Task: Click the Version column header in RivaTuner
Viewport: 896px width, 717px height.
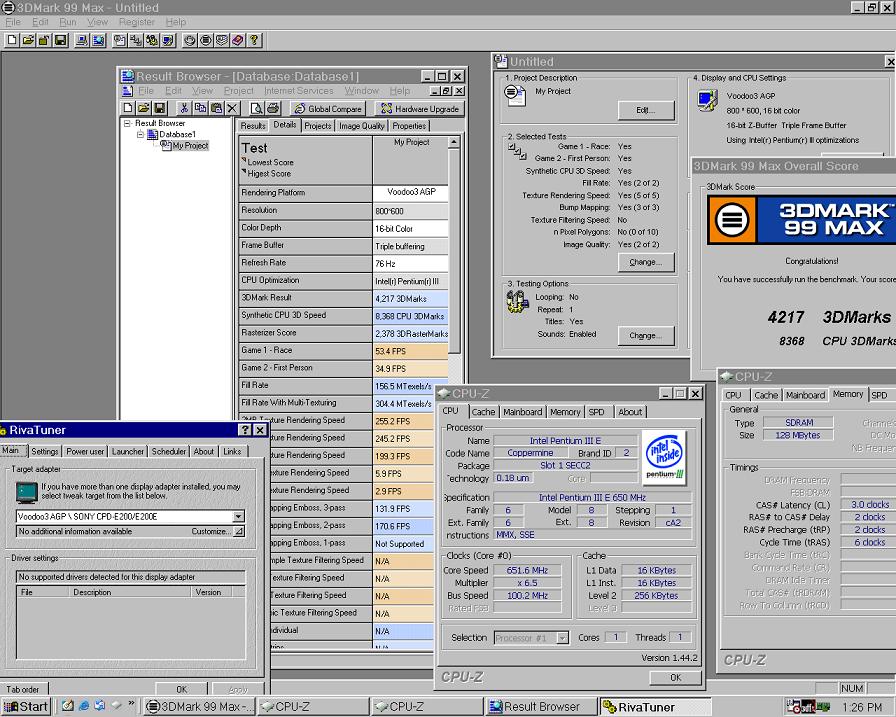Action: tap(211, 592)
